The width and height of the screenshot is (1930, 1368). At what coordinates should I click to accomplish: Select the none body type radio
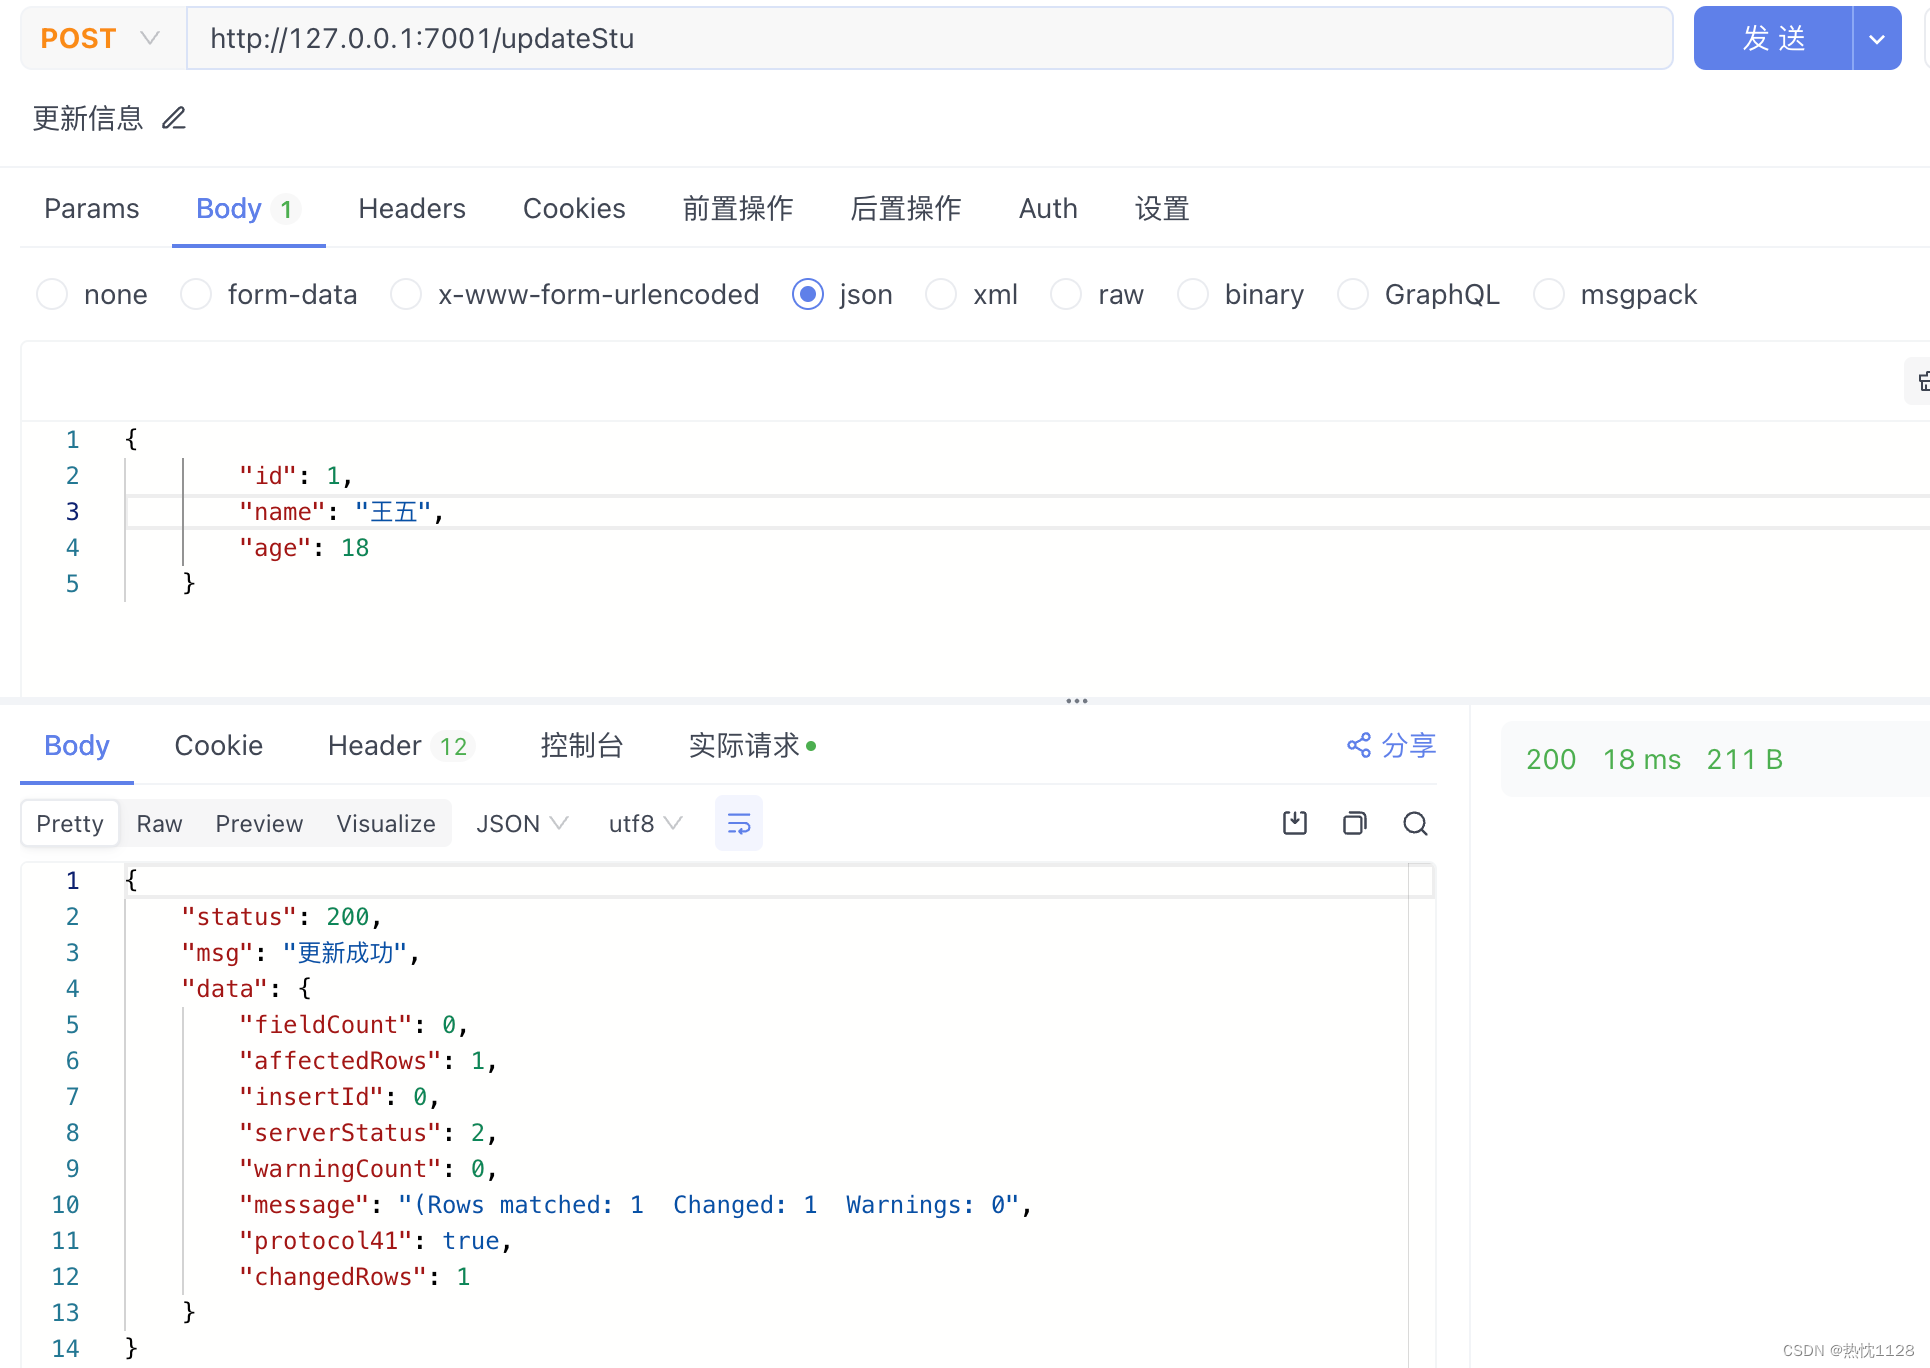[52, 294]
